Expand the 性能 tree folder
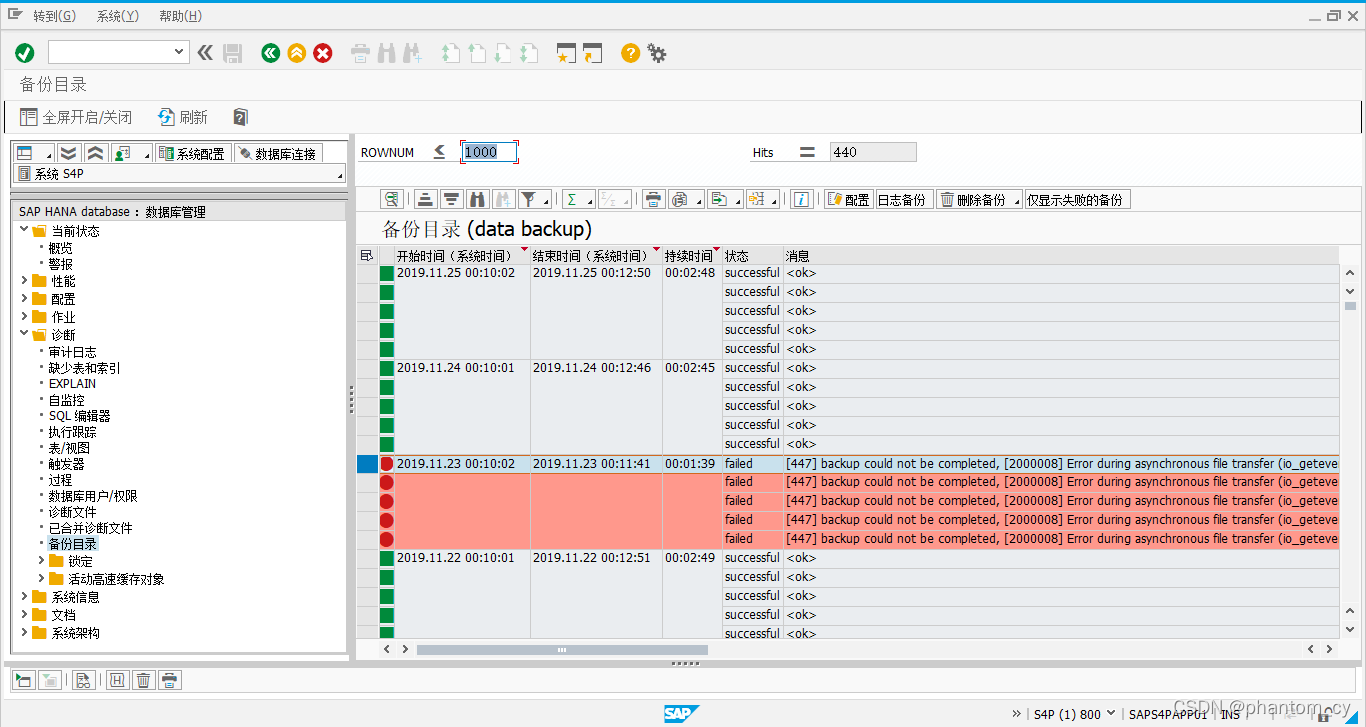The image size is (1366, 727). (x=25, y=280)
